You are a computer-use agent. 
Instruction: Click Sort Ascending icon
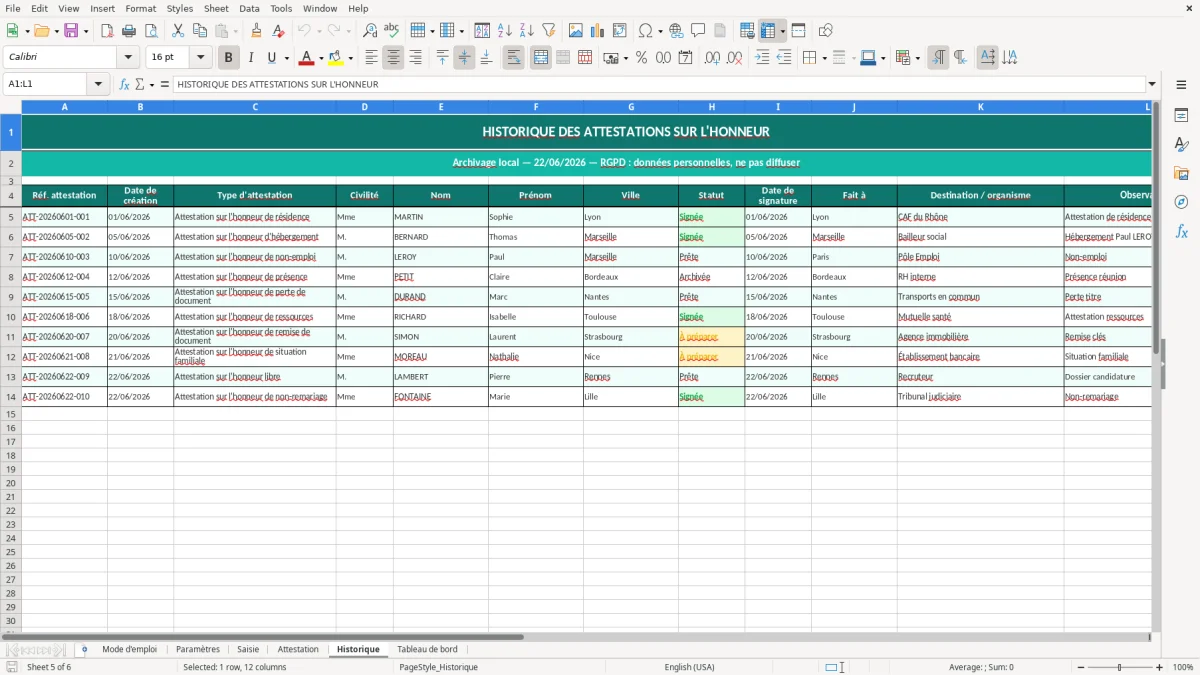[x=504, y=31]
